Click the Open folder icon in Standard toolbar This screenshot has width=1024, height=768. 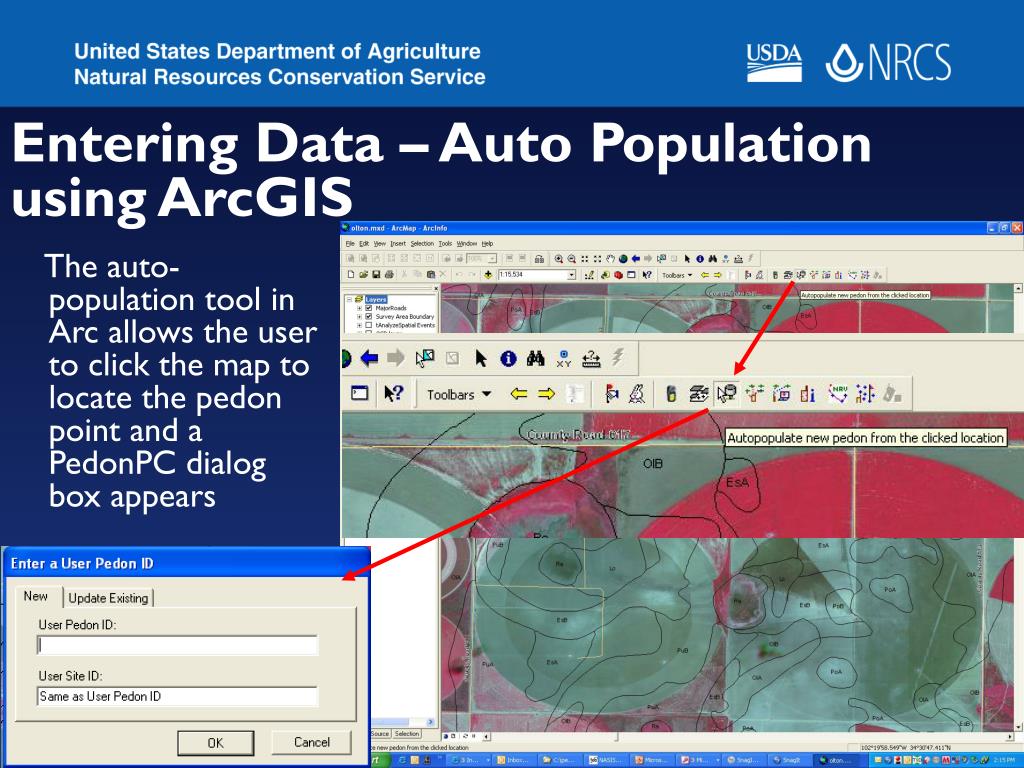364,274
